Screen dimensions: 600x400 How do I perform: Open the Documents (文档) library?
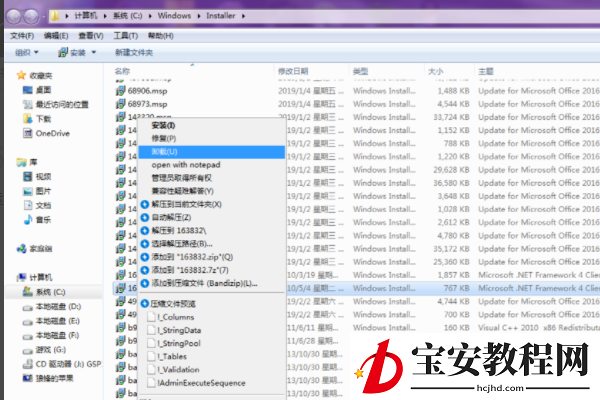[37, 206]
